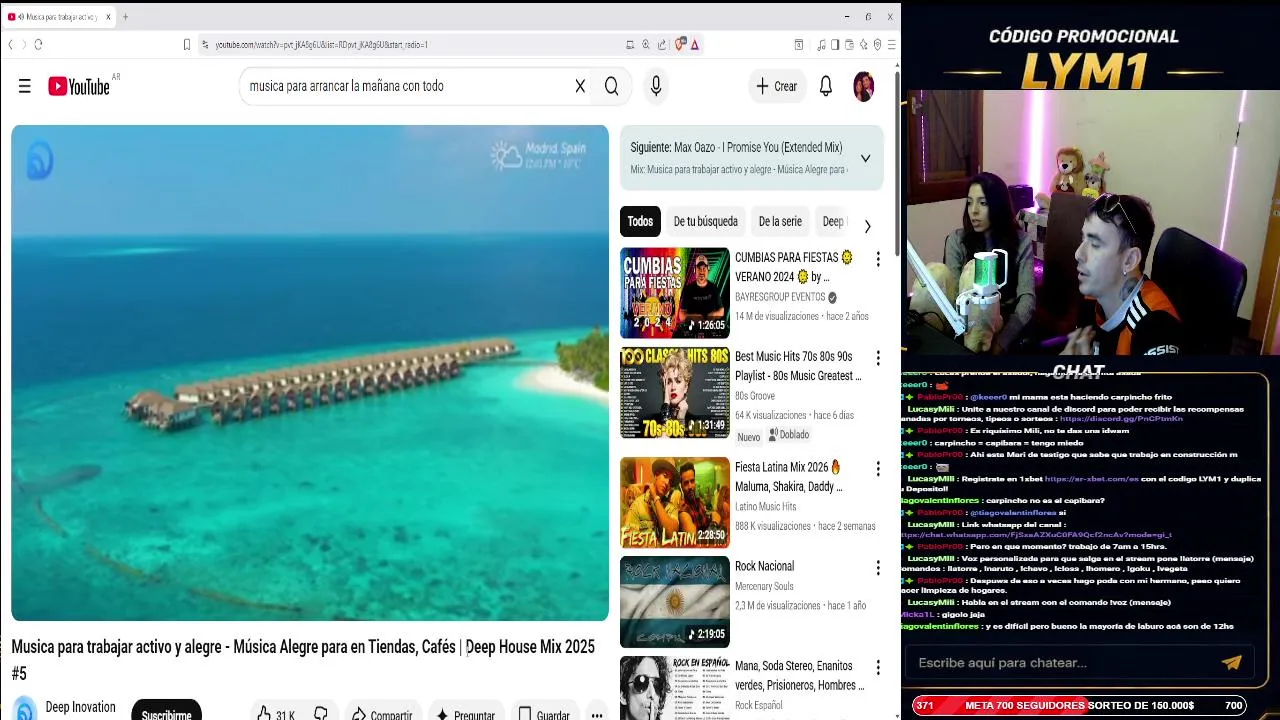
Task: Open the Crear upload menu
Action: point(777,86)
